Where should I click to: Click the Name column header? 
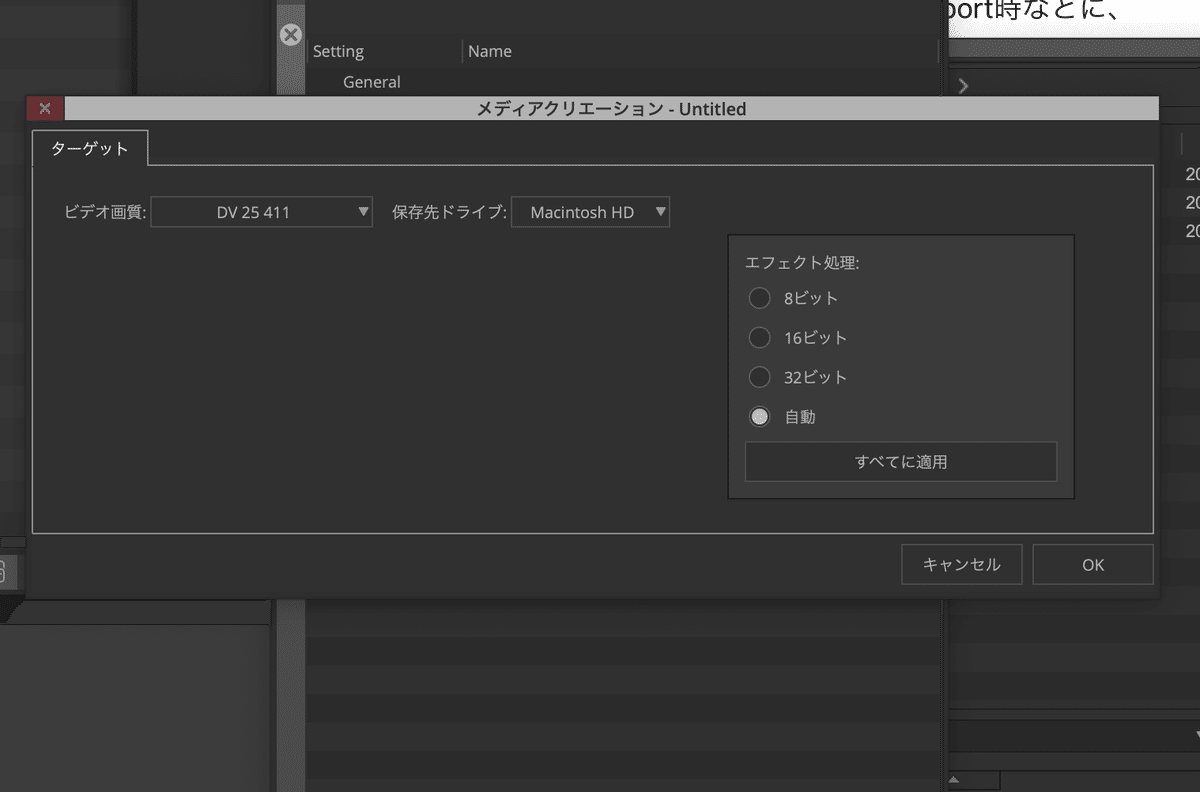(489, 50)
